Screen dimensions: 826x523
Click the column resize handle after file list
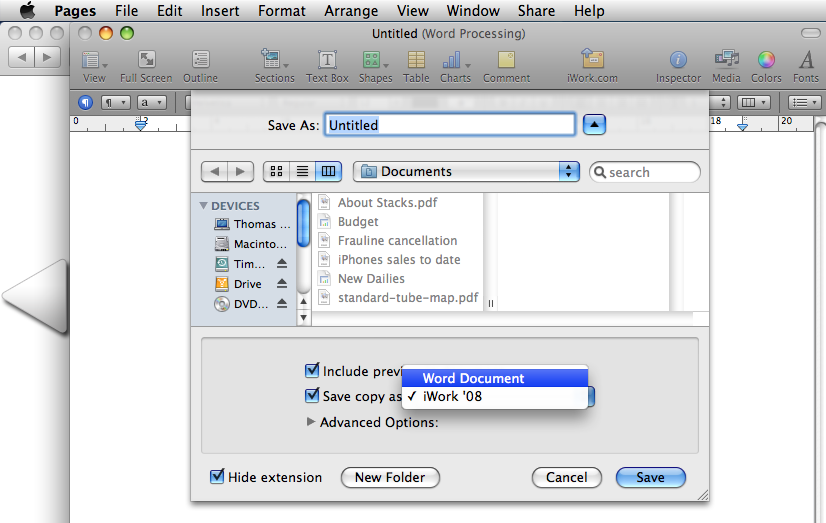click(490, 303)
